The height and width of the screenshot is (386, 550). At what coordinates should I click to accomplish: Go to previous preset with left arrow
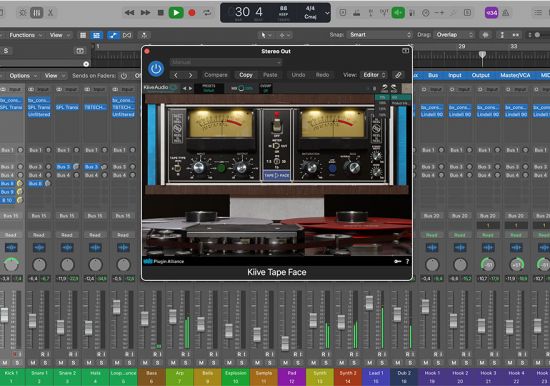point(176,75)
